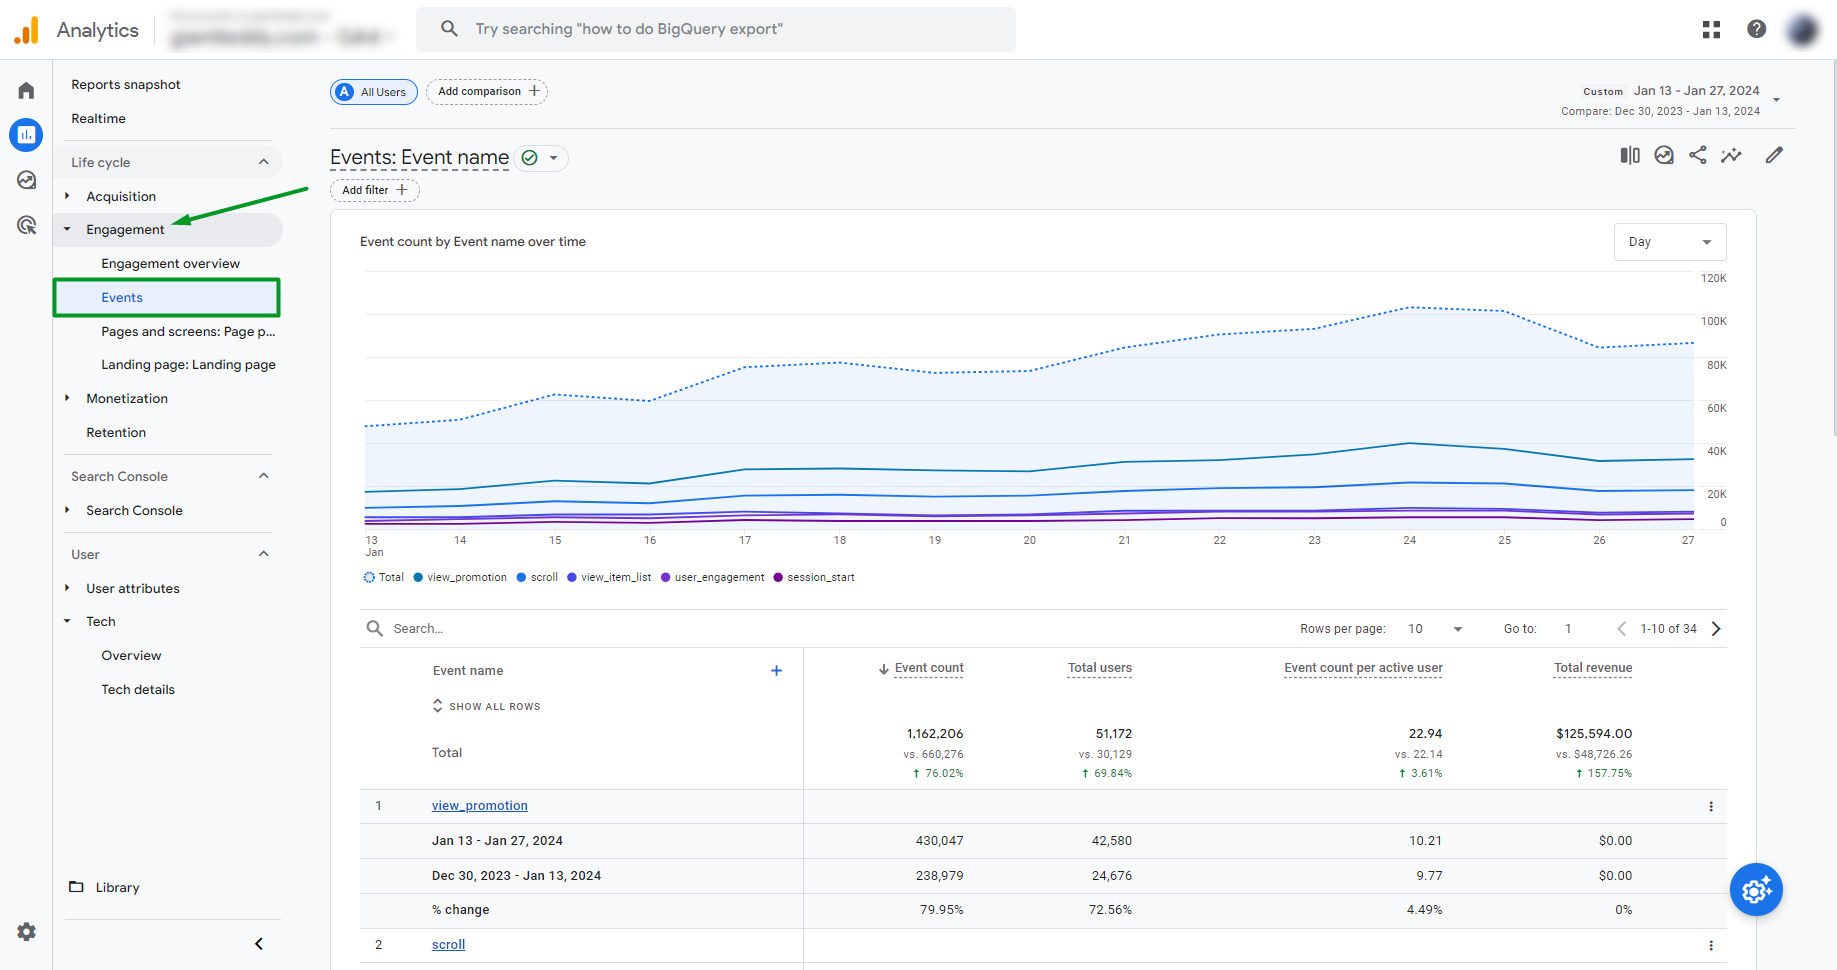Toggle view_item_list series in legend
1837x970 pixels.
(x=609, y=578)
